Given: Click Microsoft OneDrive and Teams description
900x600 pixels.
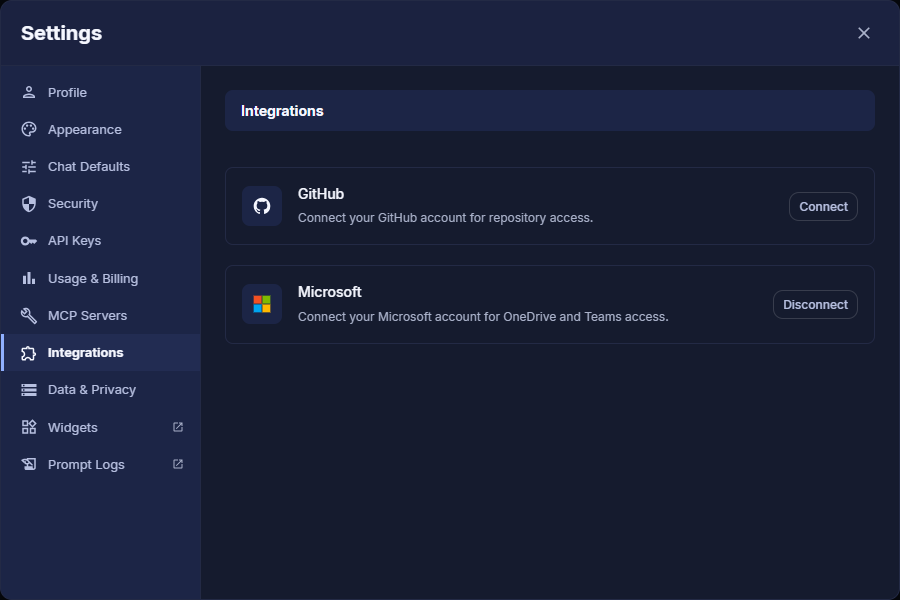Looking at the screenshot, I should point(483,317).
